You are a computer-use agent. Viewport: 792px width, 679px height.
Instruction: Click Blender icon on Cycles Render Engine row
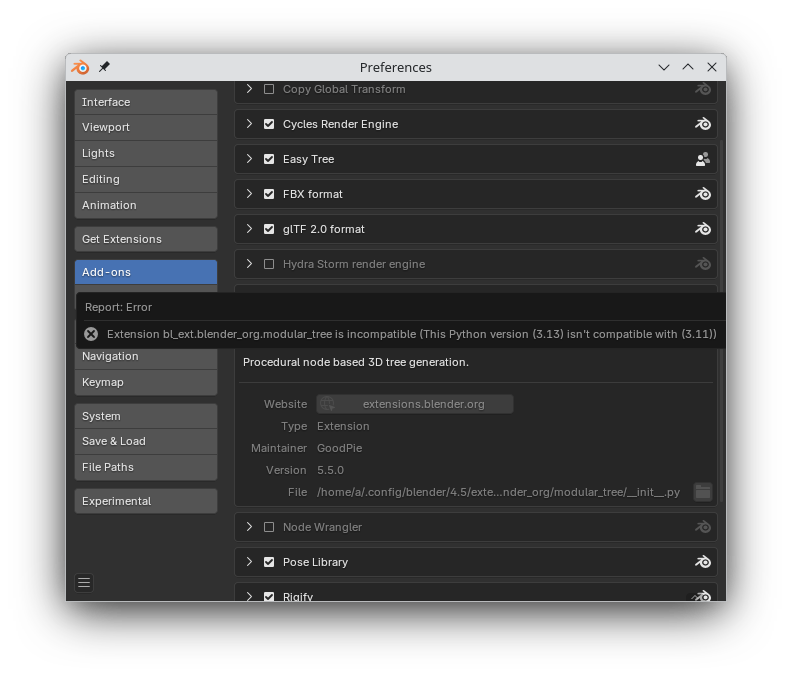pos(703,124)
